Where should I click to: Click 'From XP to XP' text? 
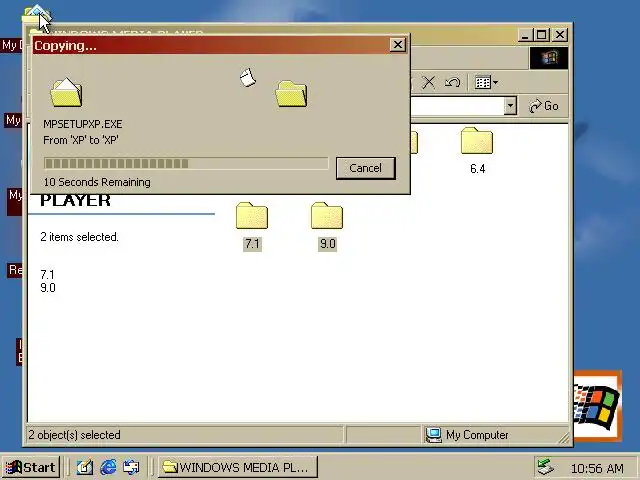tap(81, 140)
